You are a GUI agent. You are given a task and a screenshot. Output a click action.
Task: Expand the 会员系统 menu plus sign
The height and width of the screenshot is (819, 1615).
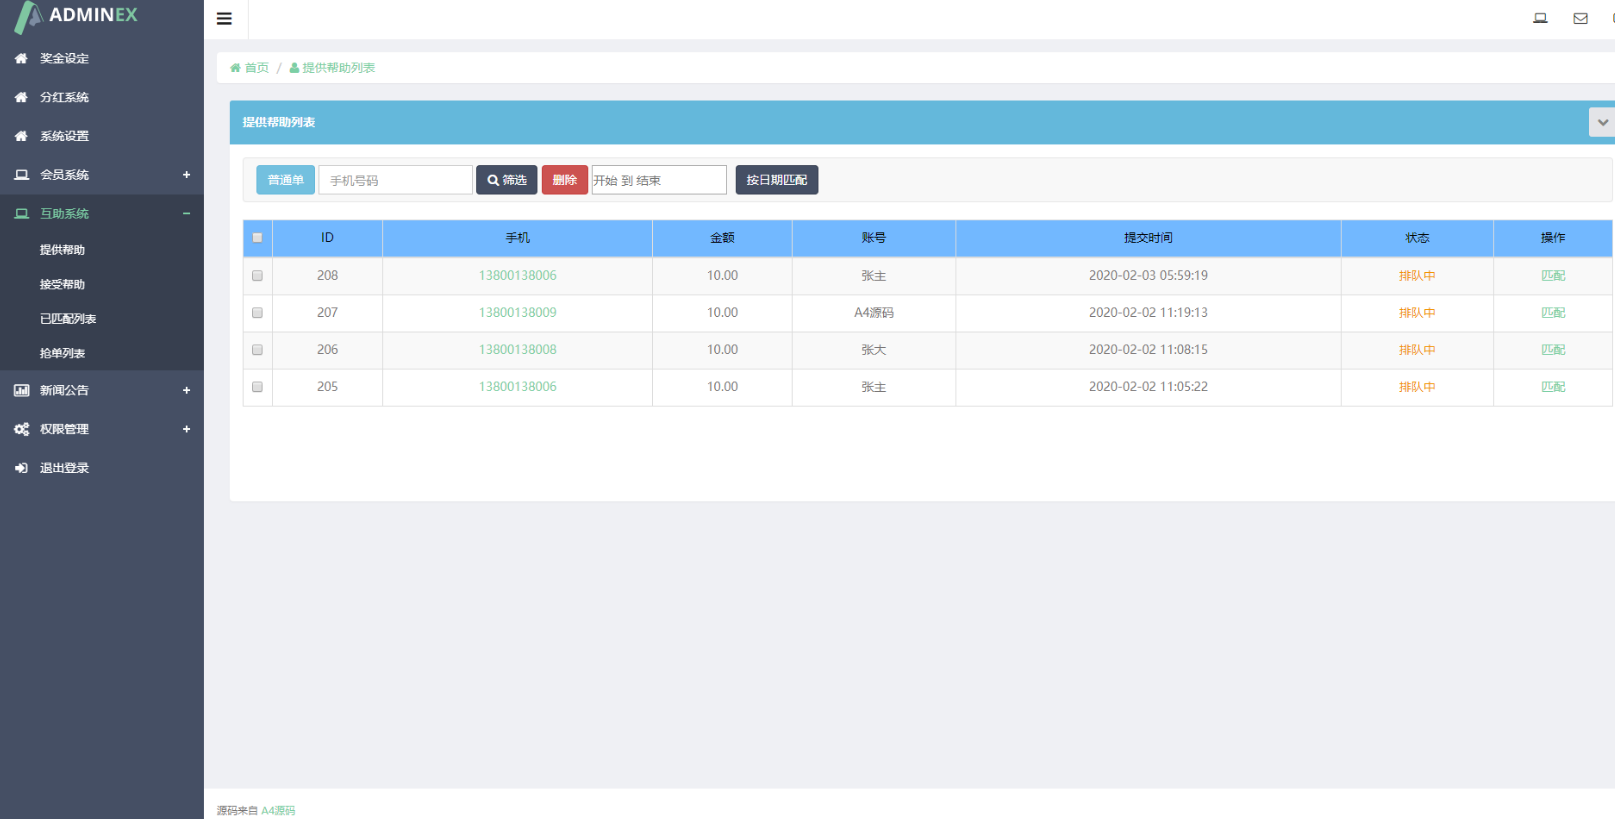(186, 175)
